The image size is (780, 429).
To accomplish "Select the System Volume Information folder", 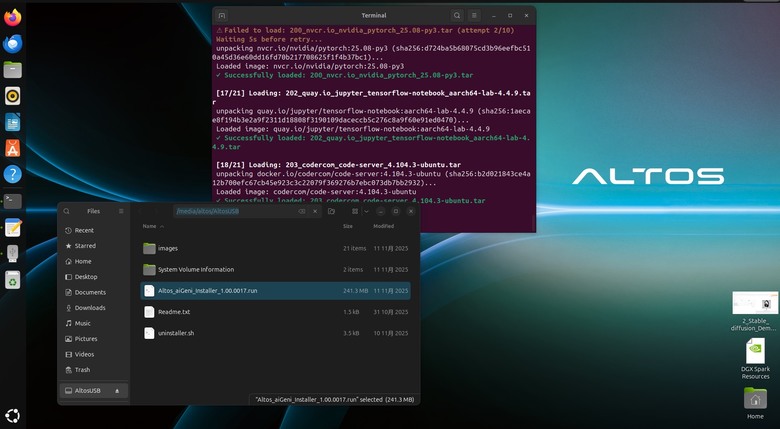I will (x=276, y=269).
